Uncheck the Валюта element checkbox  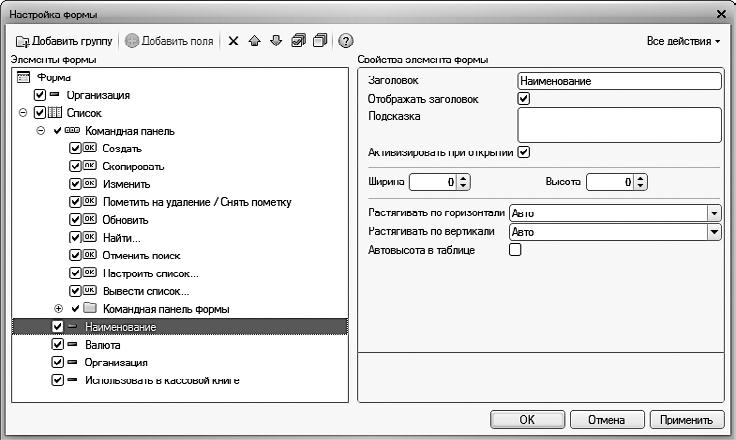pos(57,344)
